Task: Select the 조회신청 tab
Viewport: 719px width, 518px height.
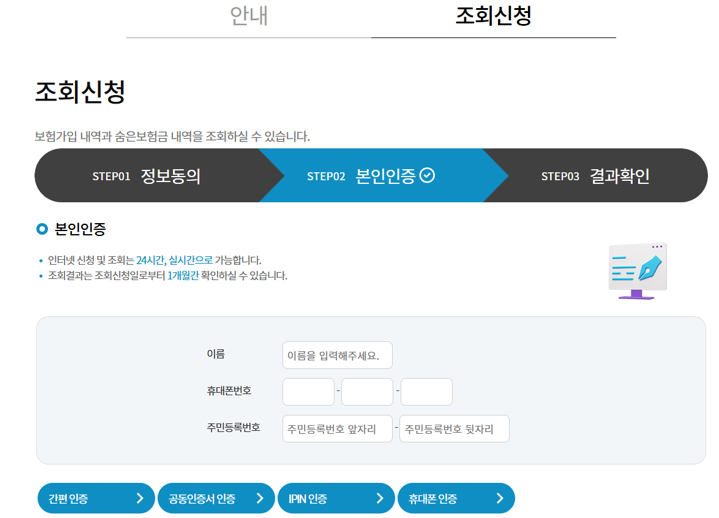Action: coord(493,18)
